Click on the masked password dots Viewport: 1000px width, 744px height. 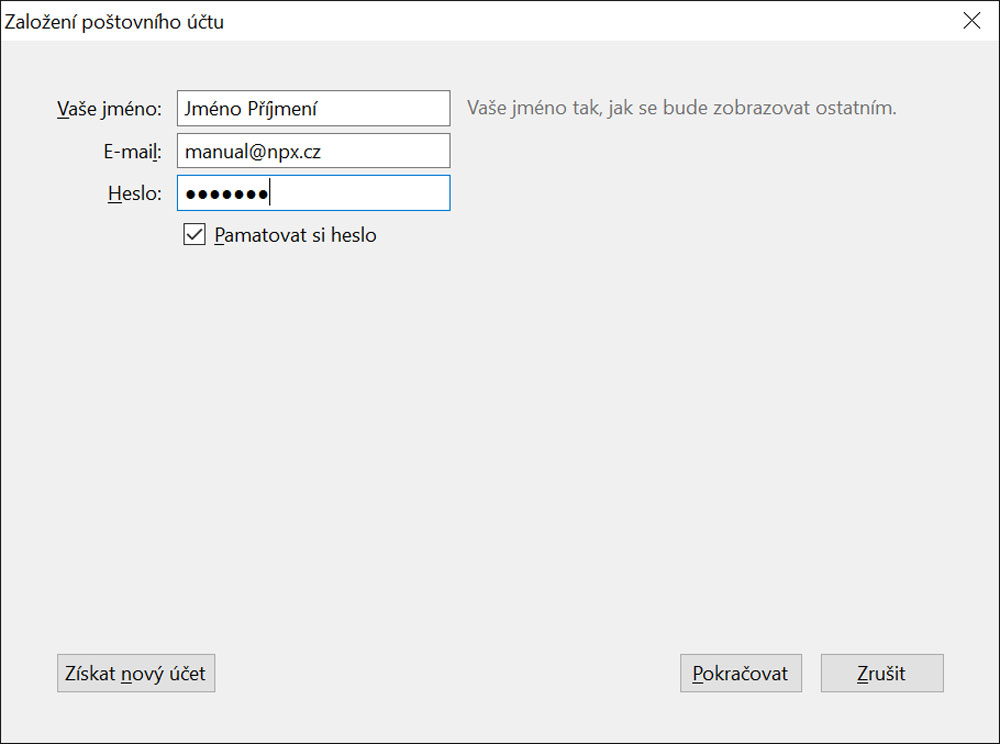[x=226, y=194]
